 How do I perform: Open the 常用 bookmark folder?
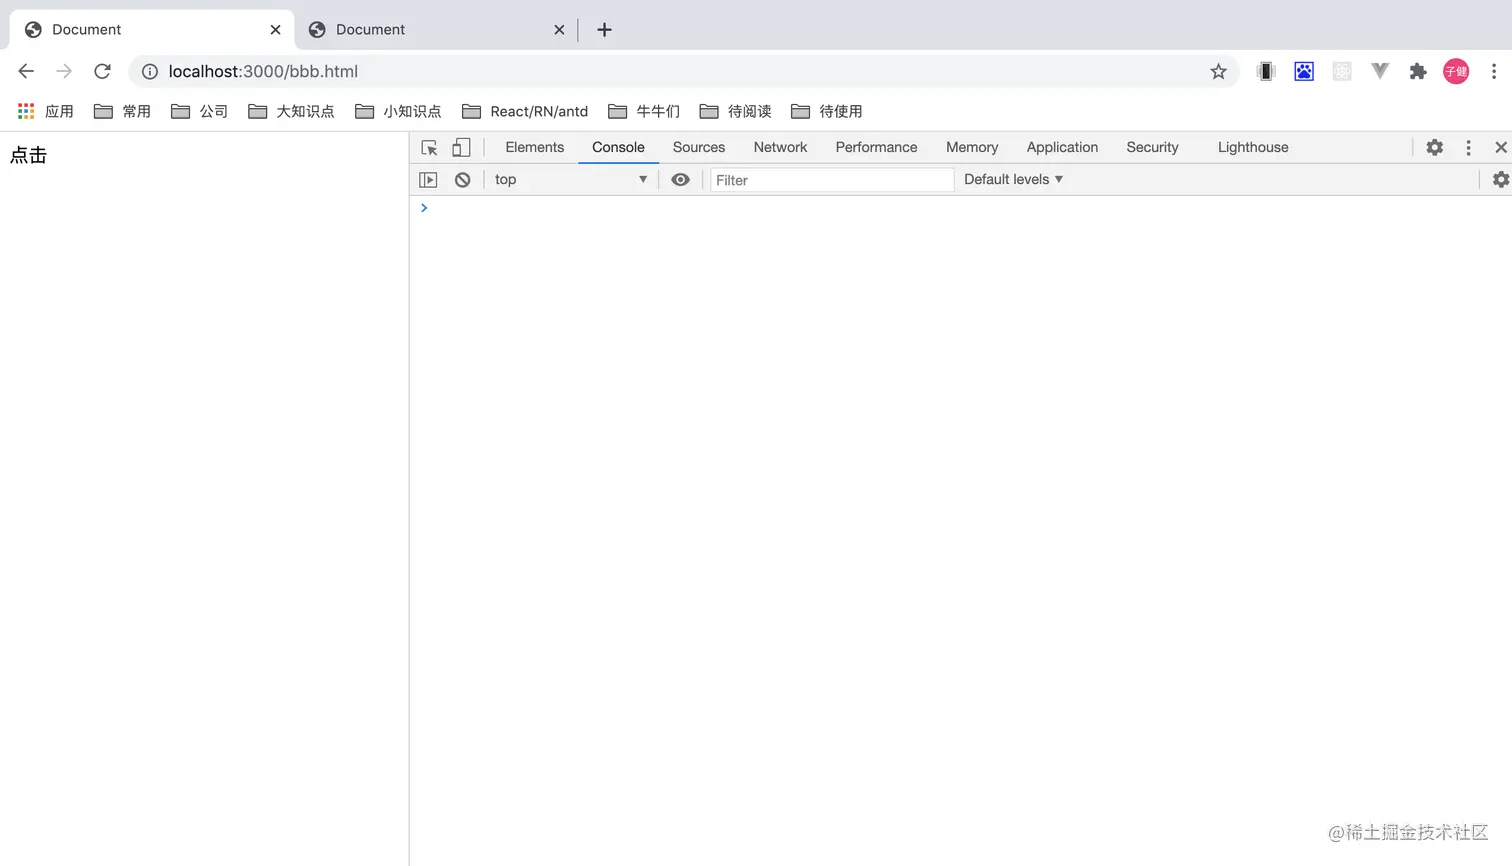[122, 111]
